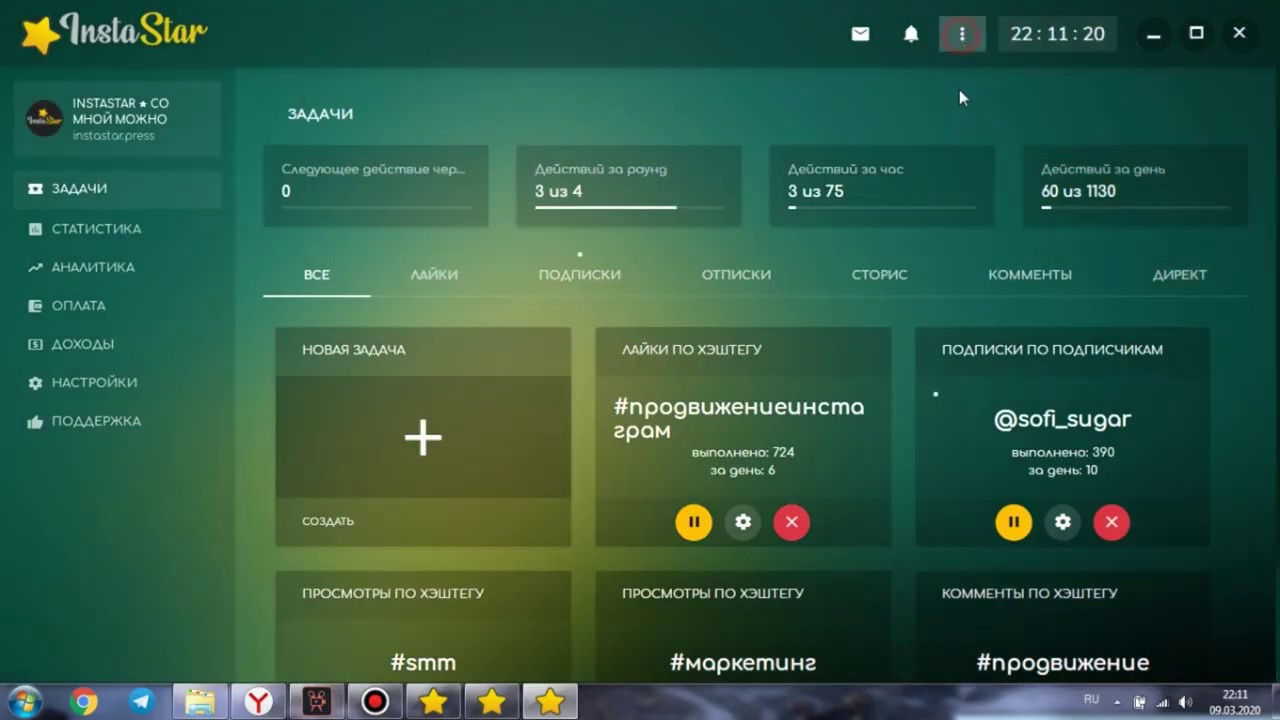Click the ПОДДЕРЖКА thumbs-up icon
1280x720 pixels.
(35, 421)
